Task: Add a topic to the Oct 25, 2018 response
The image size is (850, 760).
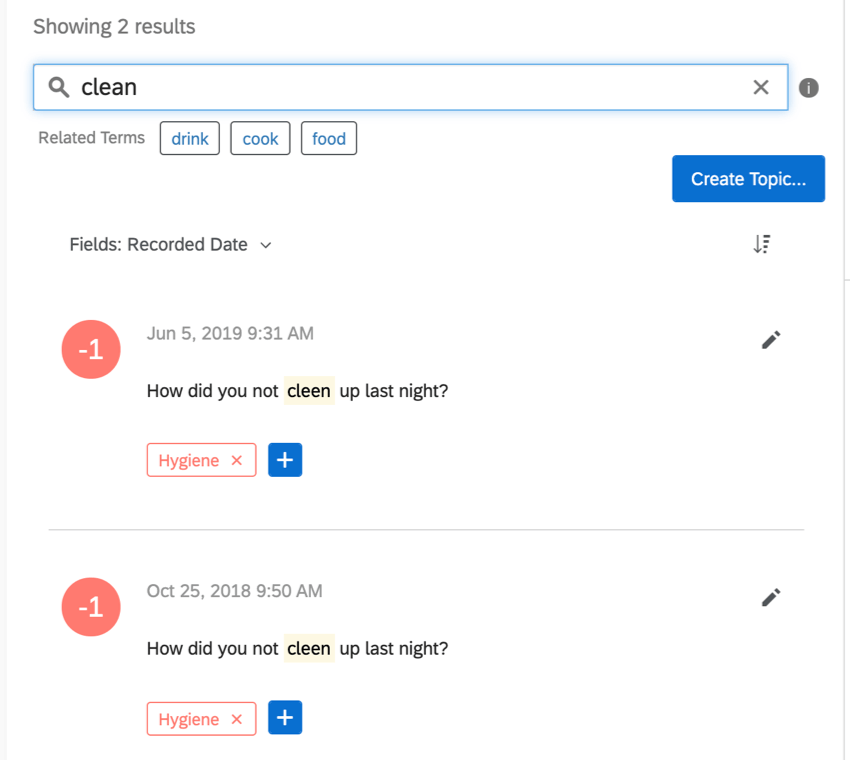Action: (x=285, y=718)
